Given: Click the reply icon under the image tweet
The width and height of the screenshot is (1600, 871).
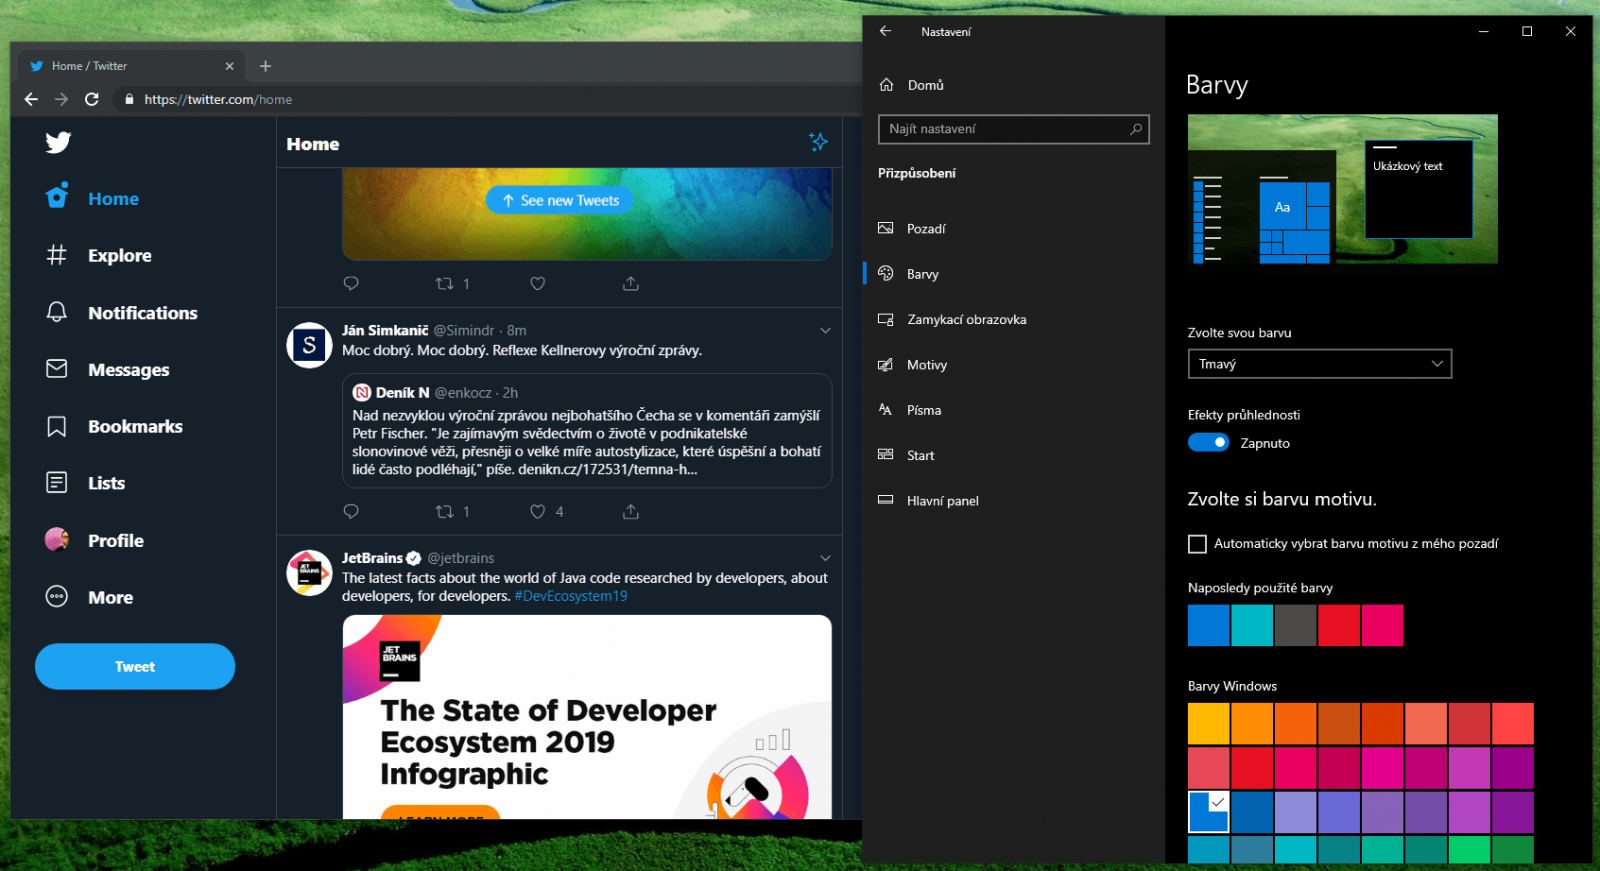Looking at the screenshot, I should coord(351,283).
